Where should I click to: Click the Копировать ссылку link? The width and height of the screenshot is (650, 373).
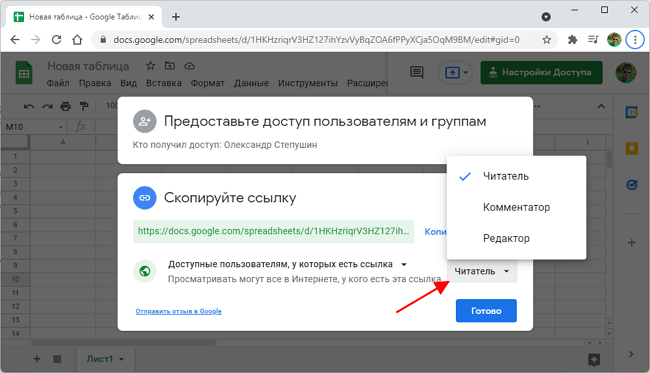(435, 232)
